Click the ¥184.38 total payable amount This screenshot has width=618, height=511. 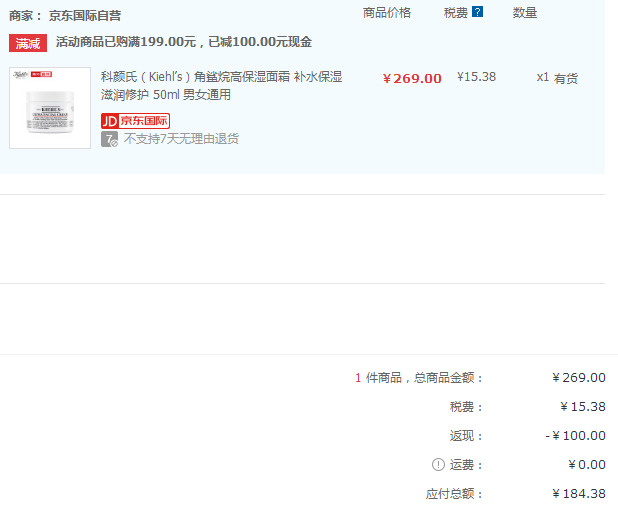click(x=579, y=494)
